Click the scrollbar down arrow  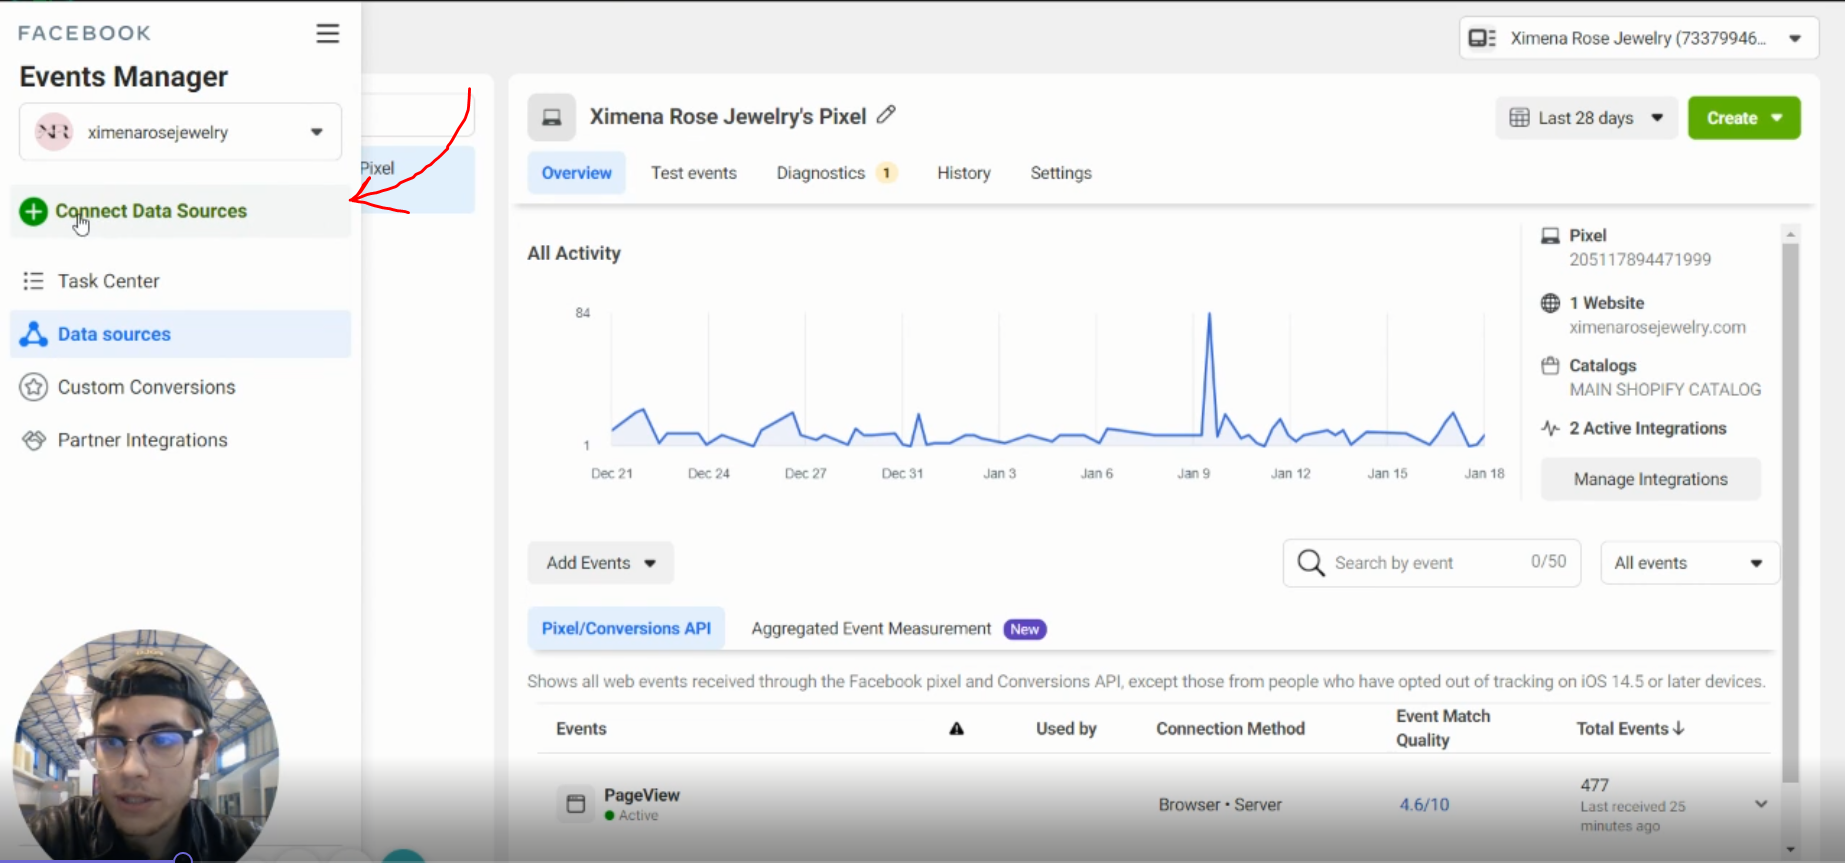tap(1790, 849)
